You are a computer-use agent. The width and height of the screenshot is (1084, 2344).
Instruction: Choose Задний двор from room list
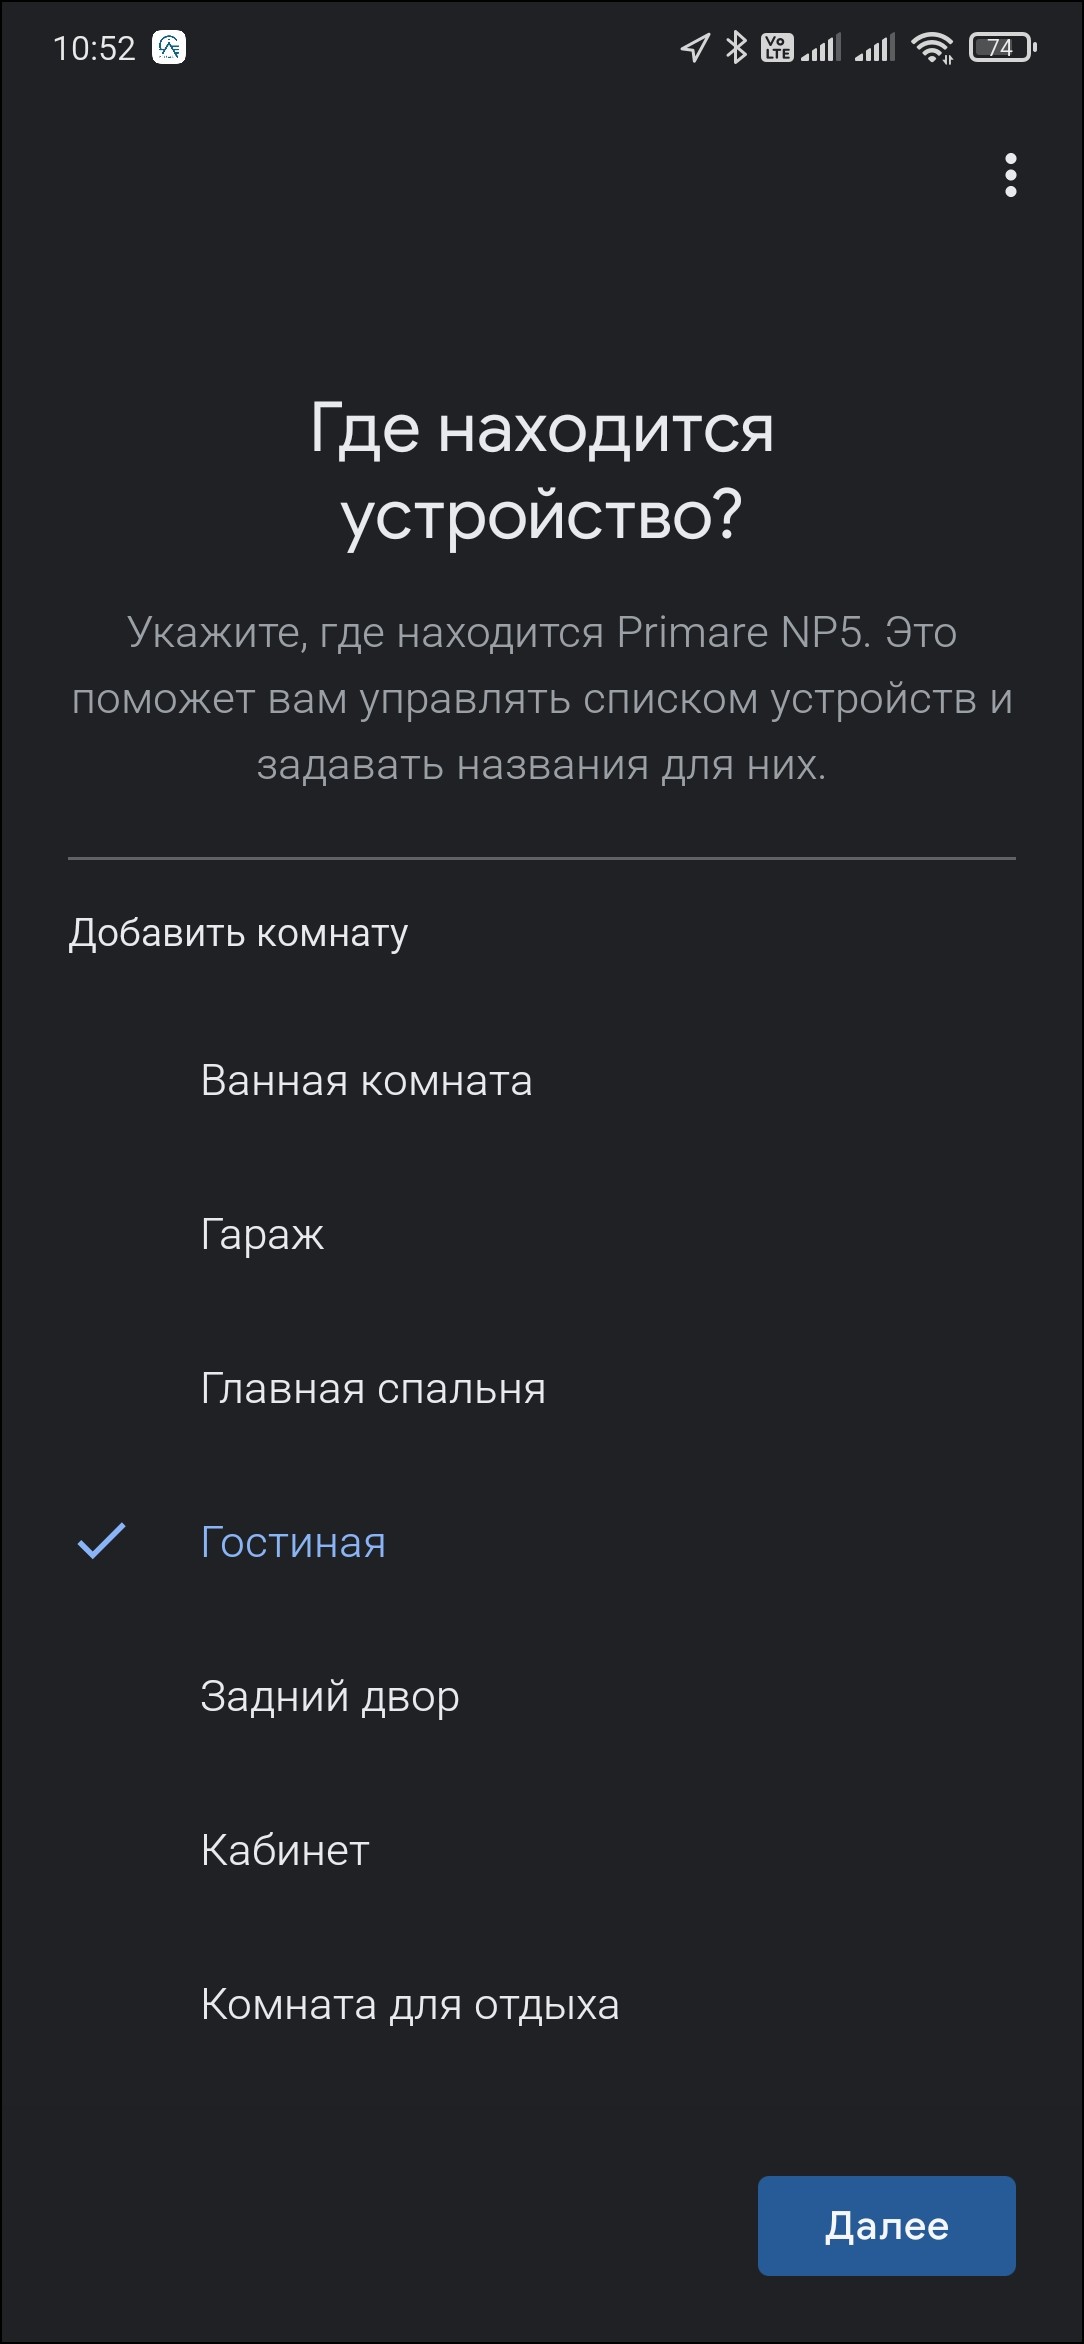pos(330,1696)
